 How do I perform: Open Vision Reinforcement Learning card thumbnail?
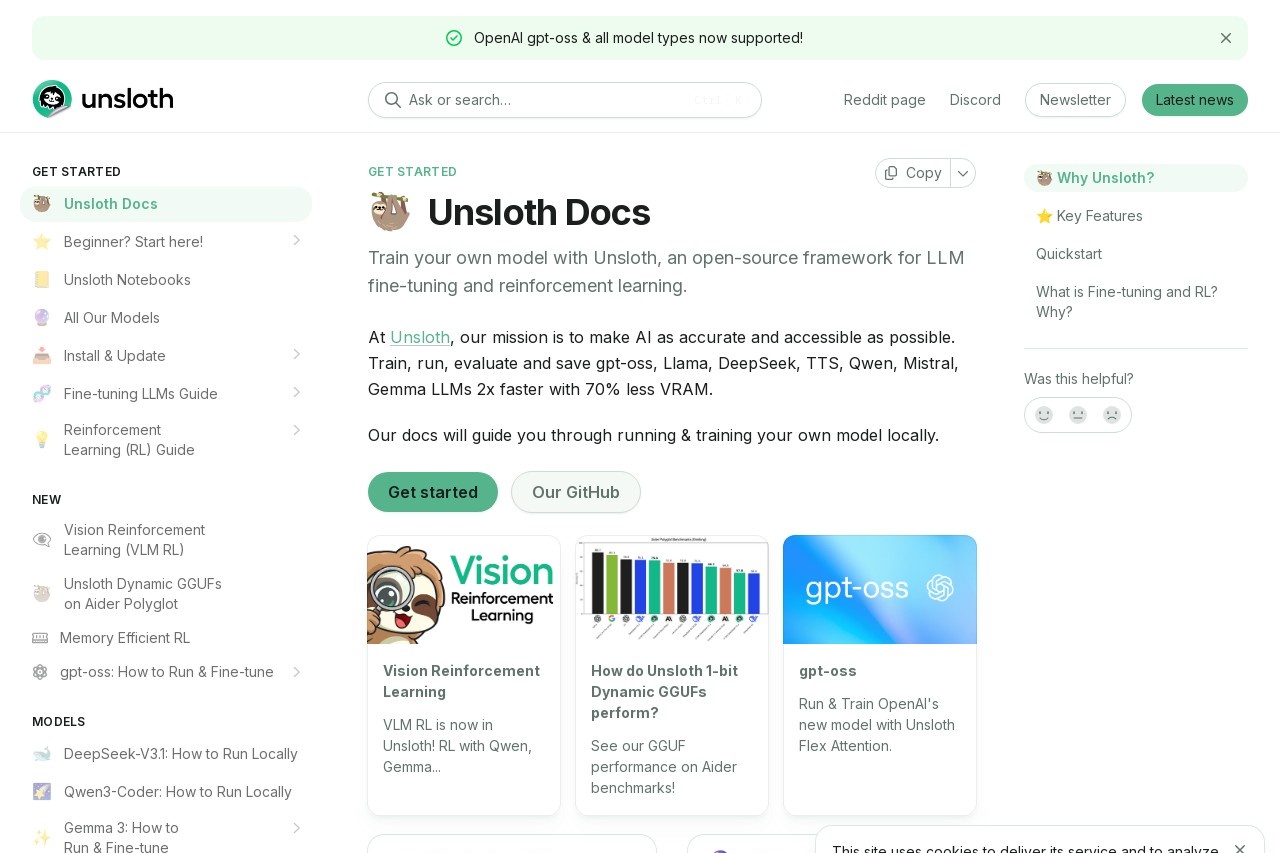[x=464, y=590]
